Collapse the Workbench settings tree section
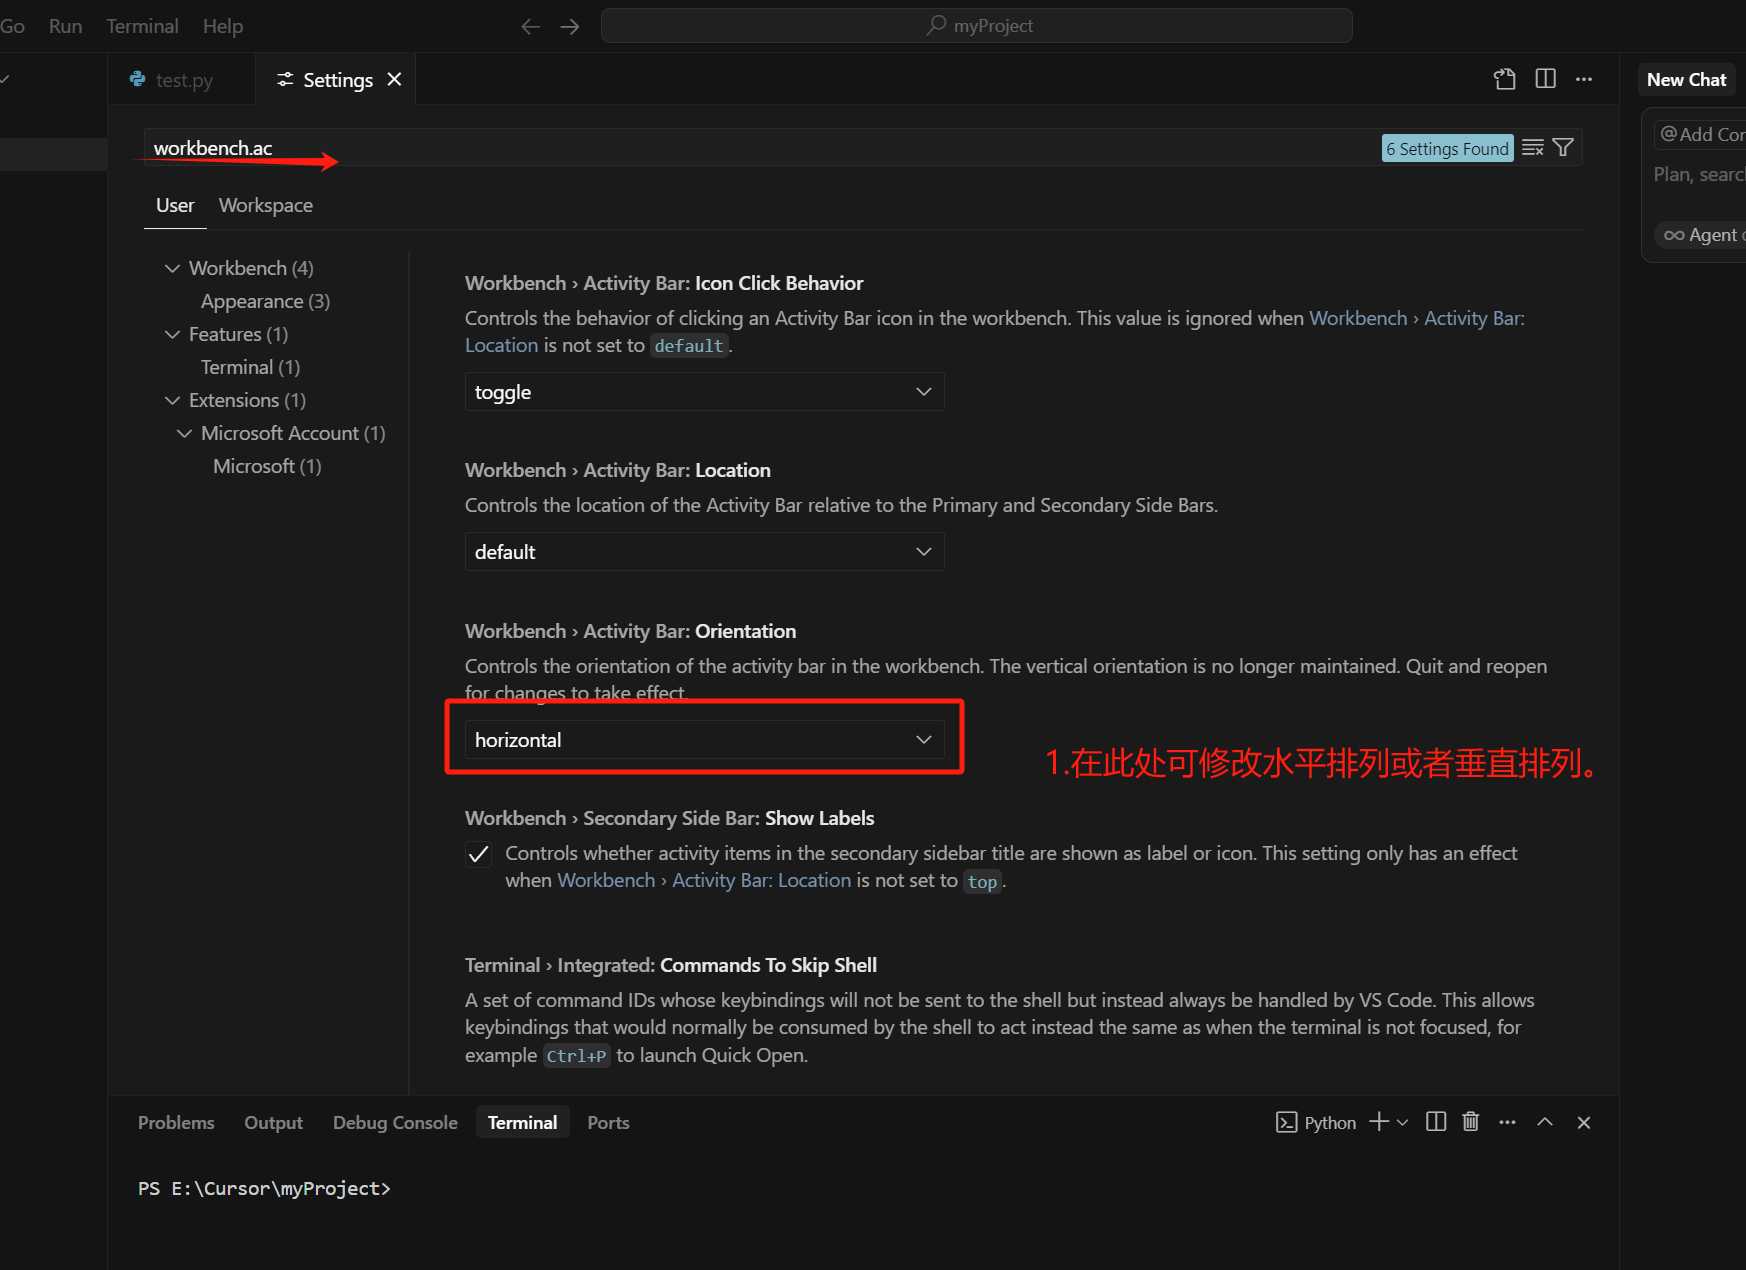 (172, 267)
